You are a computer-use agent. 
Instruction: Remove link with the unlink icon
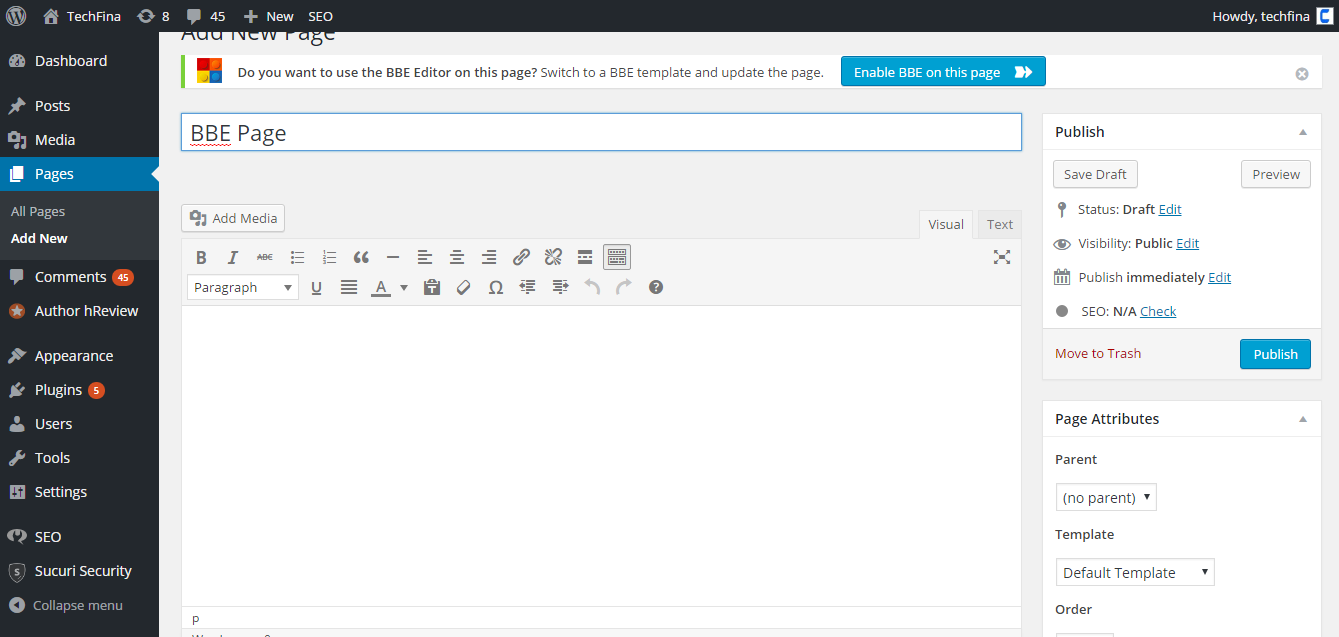coord(553,257)
